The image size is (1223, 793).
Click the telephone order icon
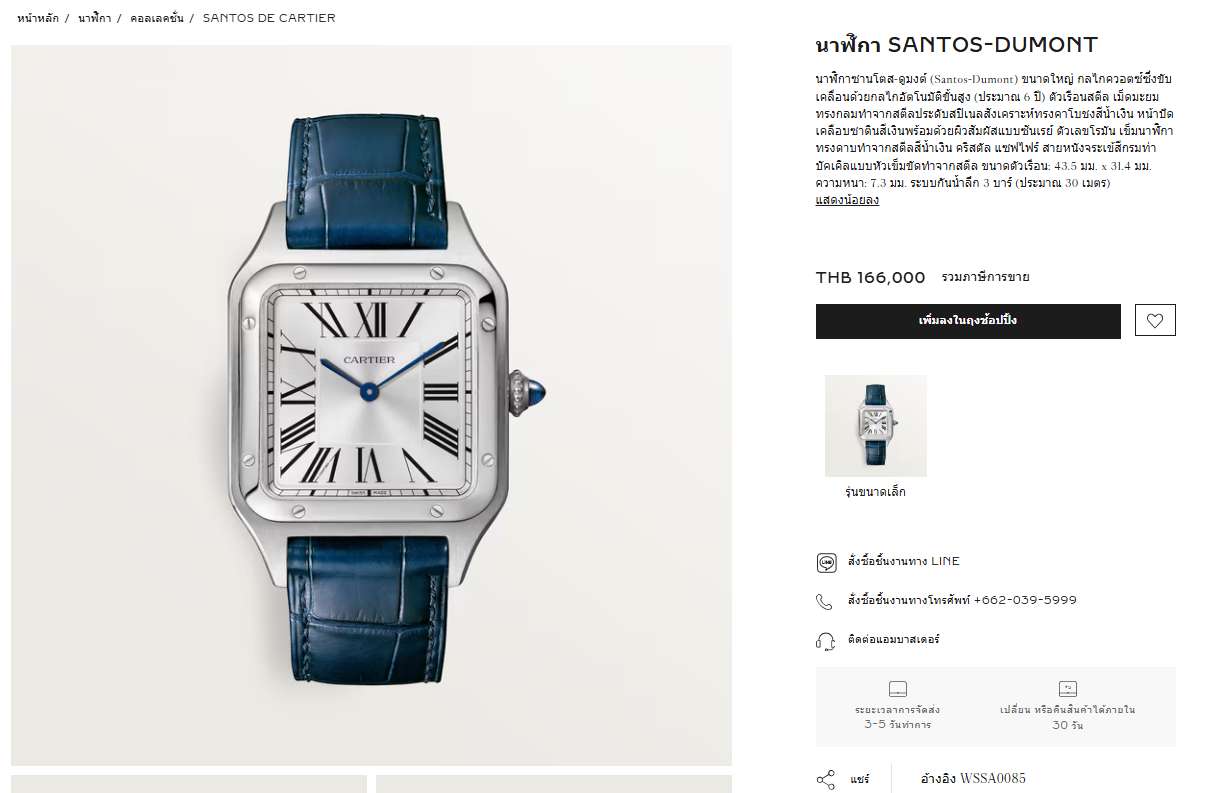824,601
